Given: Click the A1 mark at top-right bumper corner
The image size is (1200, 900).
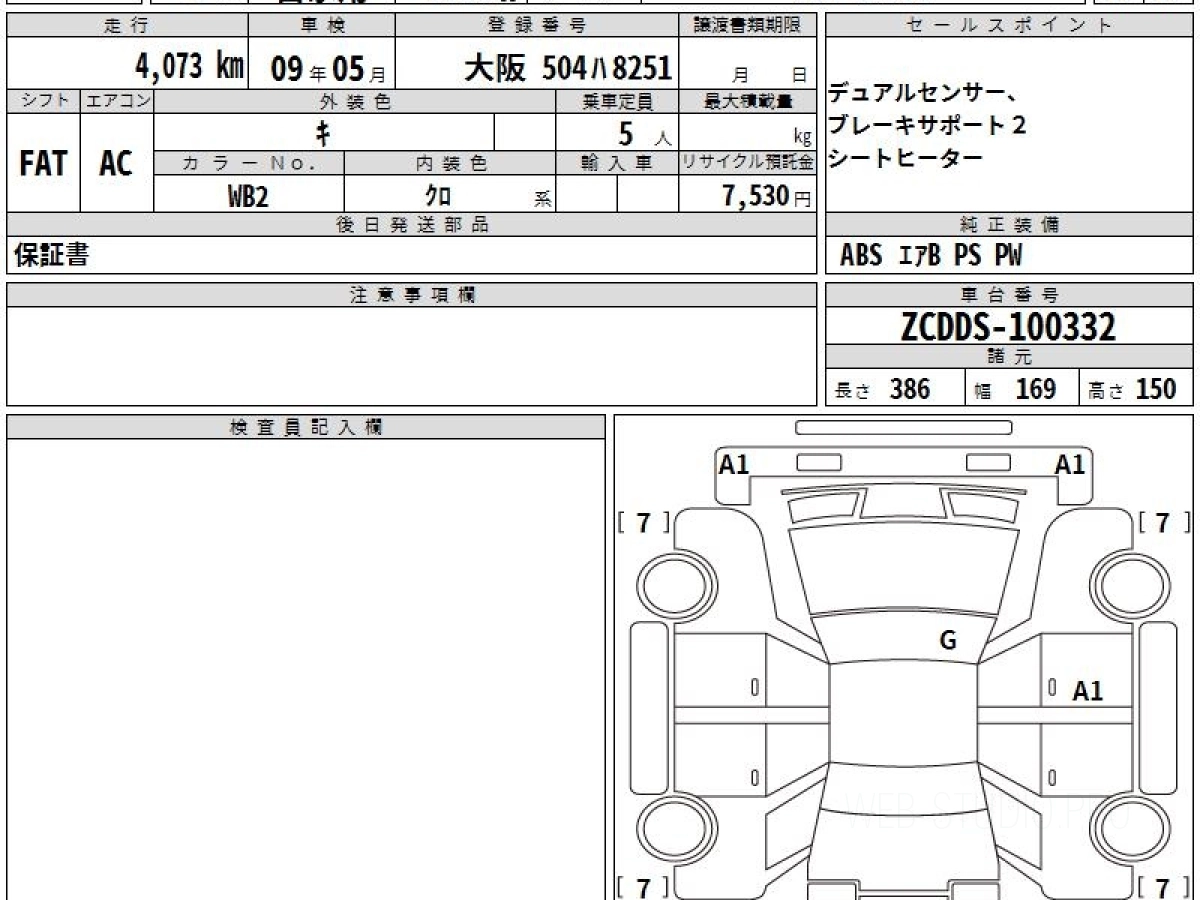Looking at the screenshot, I should [1070, 465].
